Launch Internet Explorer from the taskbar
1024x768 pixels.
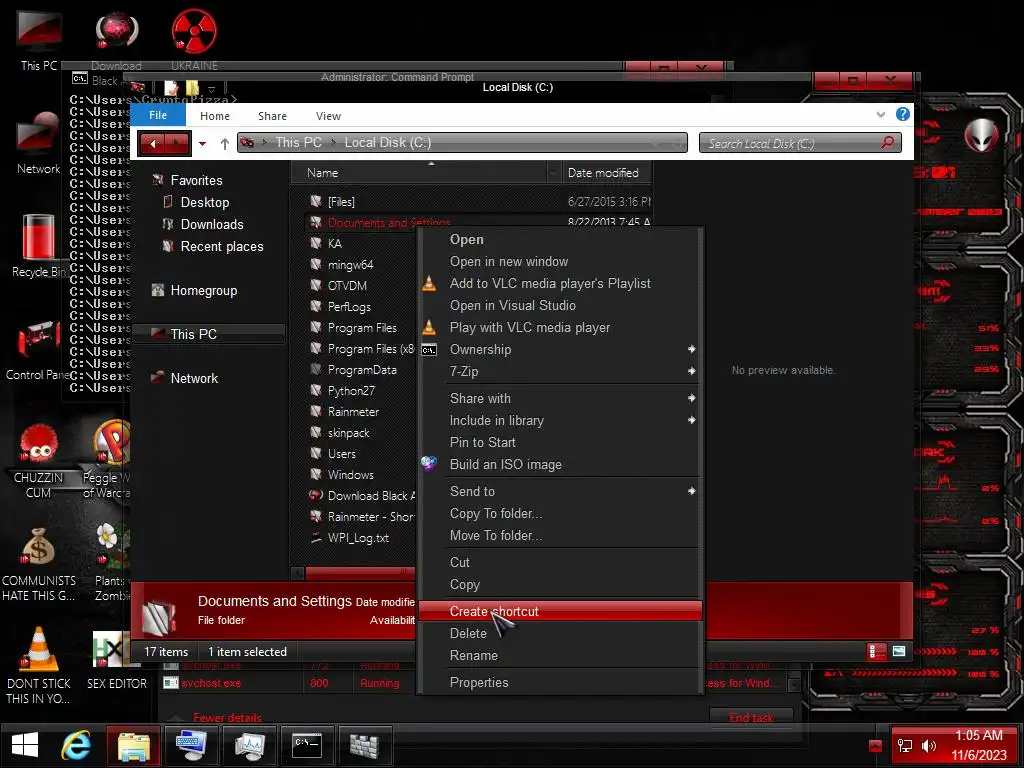[x=76, y=745]
